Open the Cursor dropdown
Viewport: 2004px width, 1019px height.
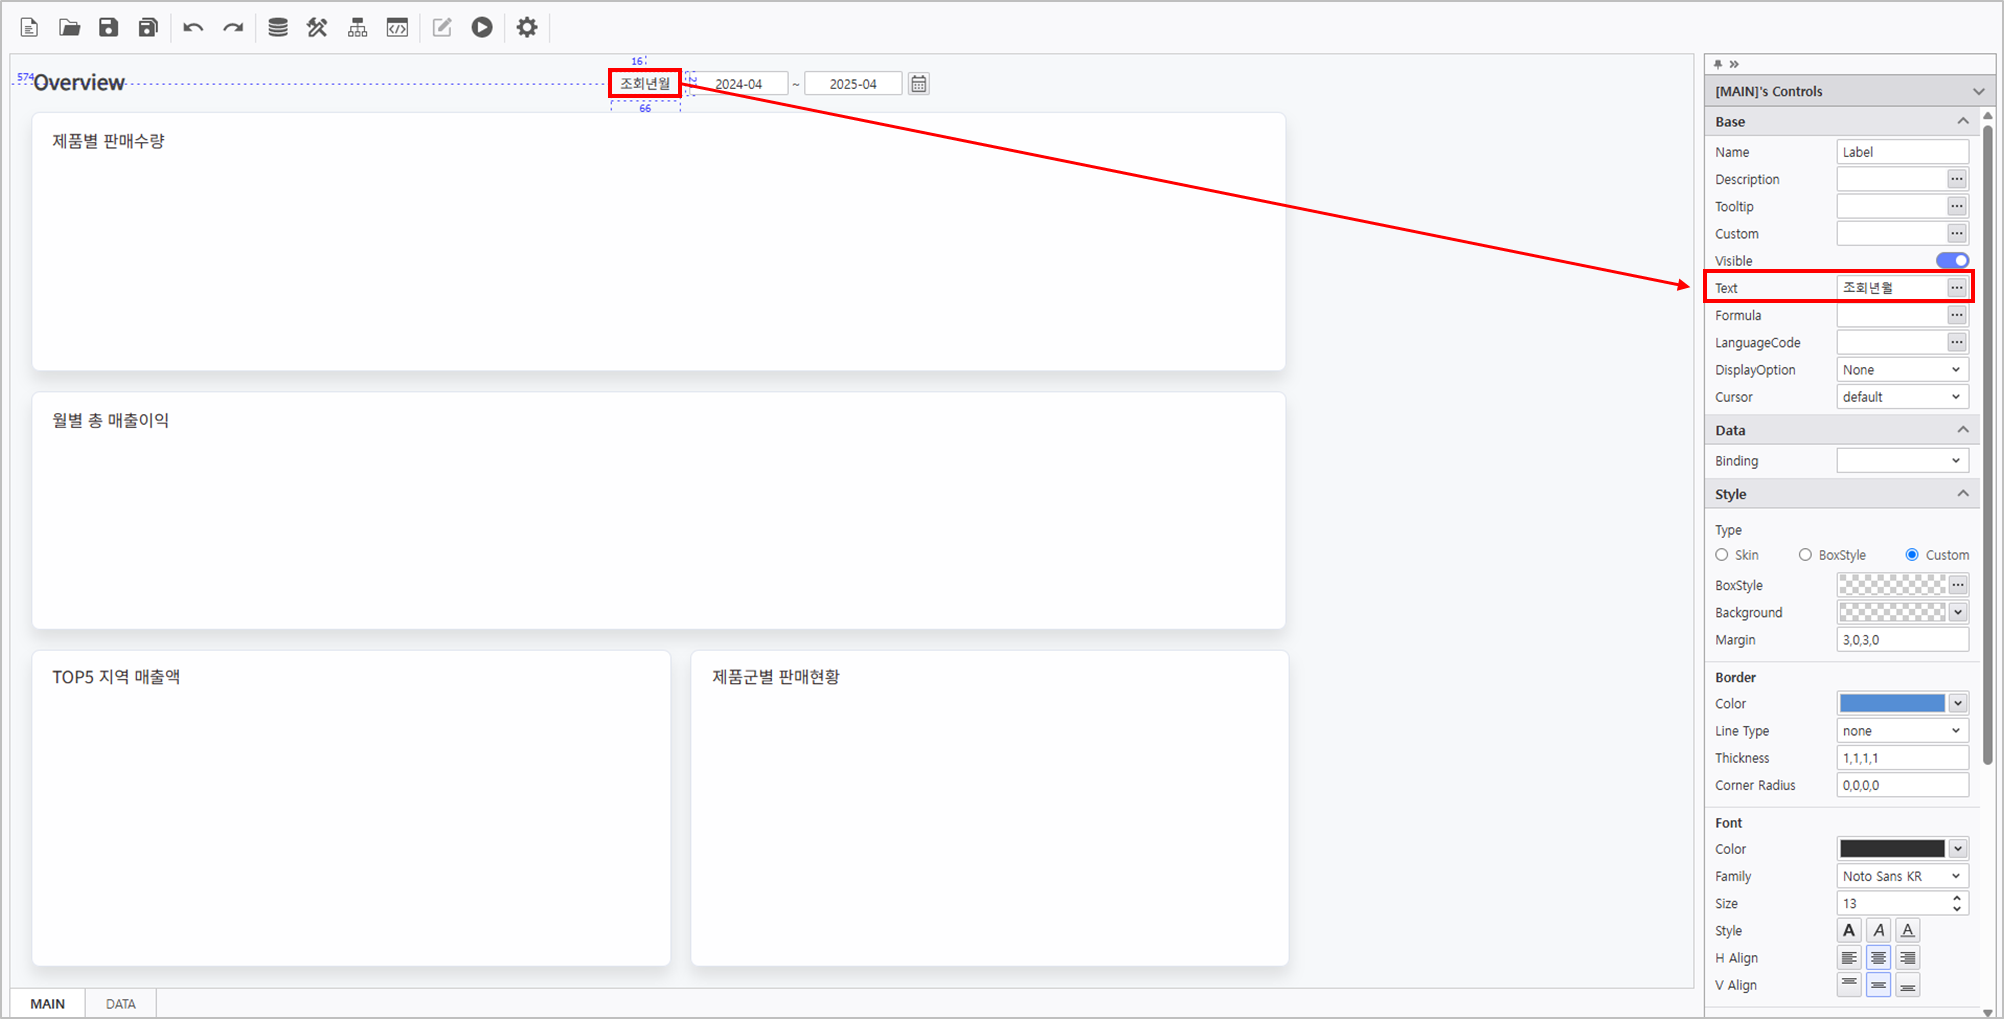1903,397
